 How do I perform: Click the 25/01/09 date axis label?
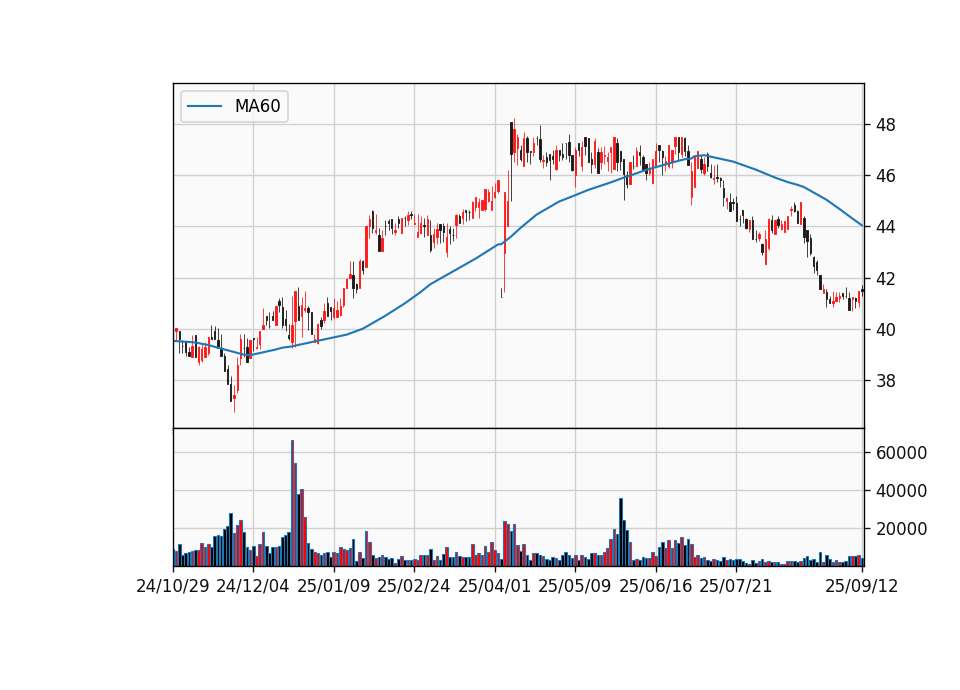click(x=334, y=586)
